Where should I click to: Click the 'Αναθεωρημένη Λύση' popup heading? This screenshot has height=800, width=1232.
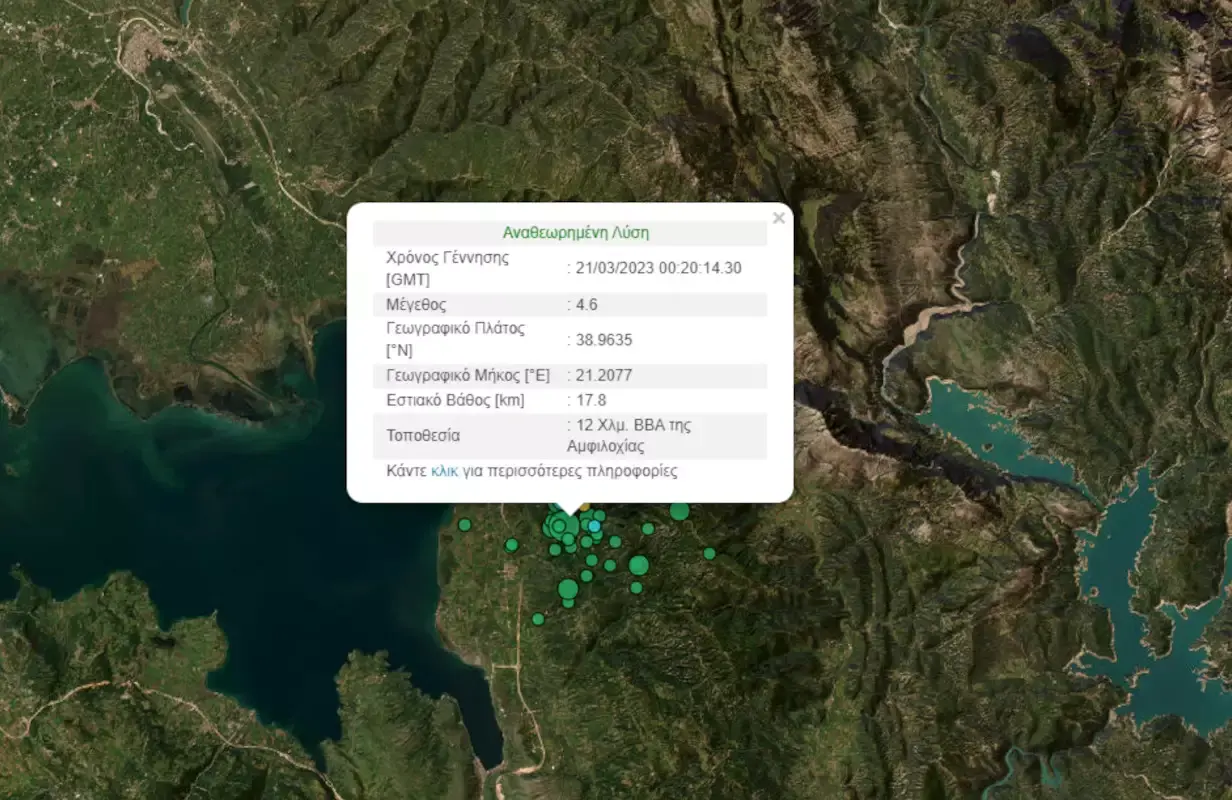[575, 233]
